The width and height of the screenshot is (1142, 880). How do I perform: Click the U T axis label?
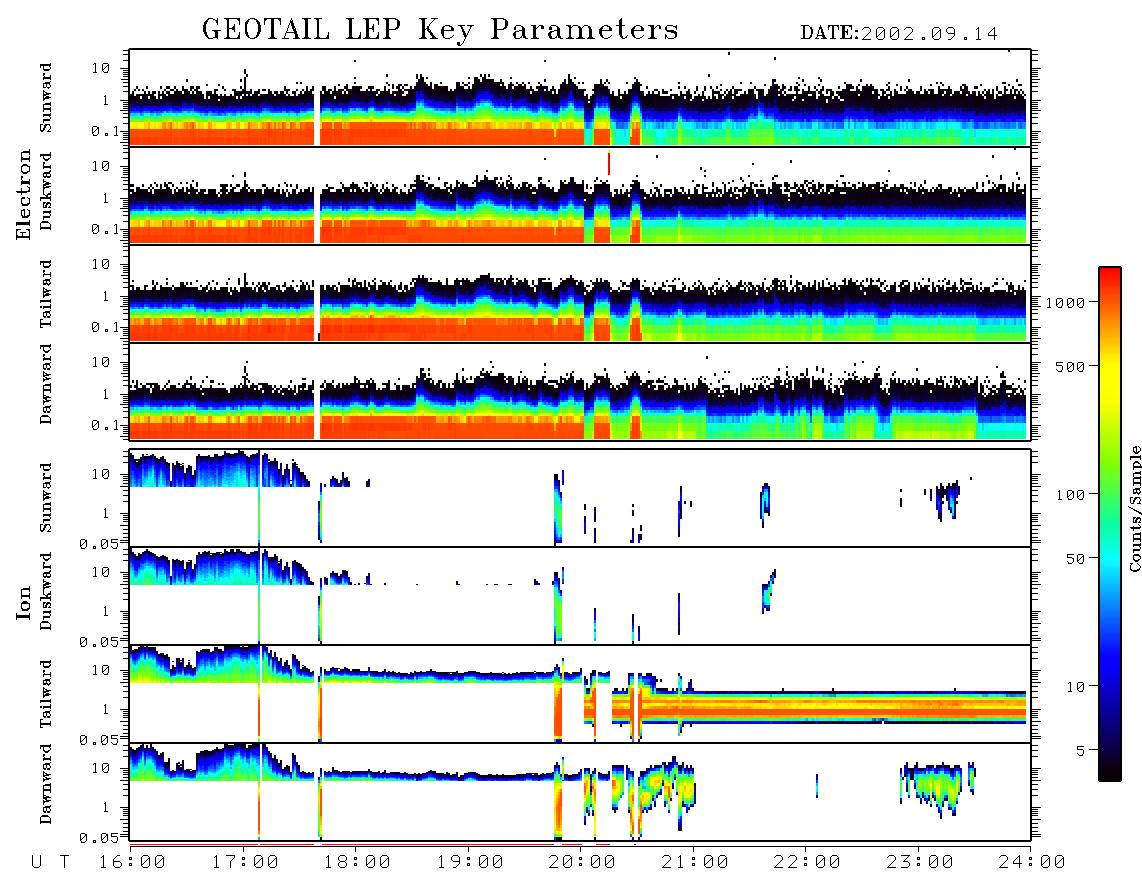click(50, 863)
